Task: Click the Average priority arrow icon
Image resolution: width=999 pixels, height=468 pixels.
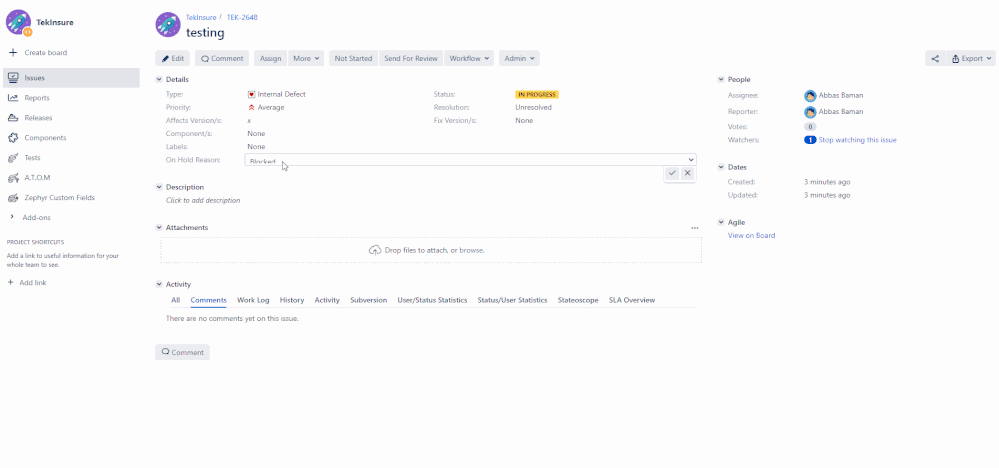Action: click(x=252, y=108)
